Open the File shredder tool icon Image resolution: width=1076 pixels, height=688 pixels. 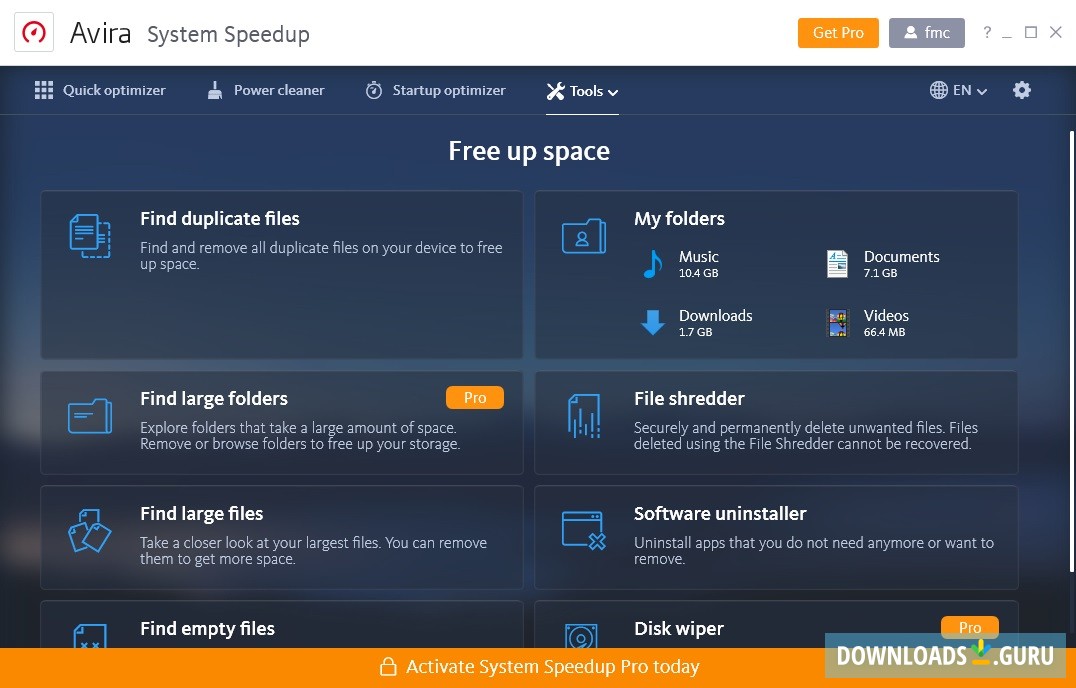[x=583, y=416]
